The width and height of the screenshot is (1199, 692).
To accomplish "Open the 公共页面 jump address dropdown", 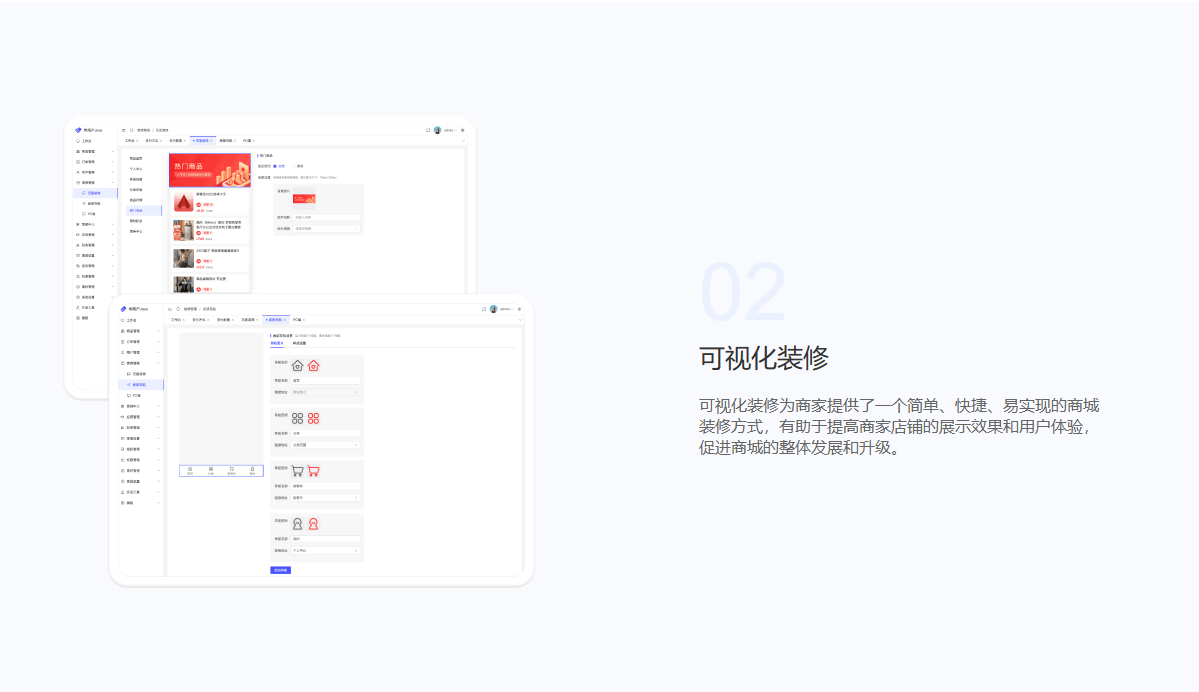I will pyautogui.click(x=324, y=445).
